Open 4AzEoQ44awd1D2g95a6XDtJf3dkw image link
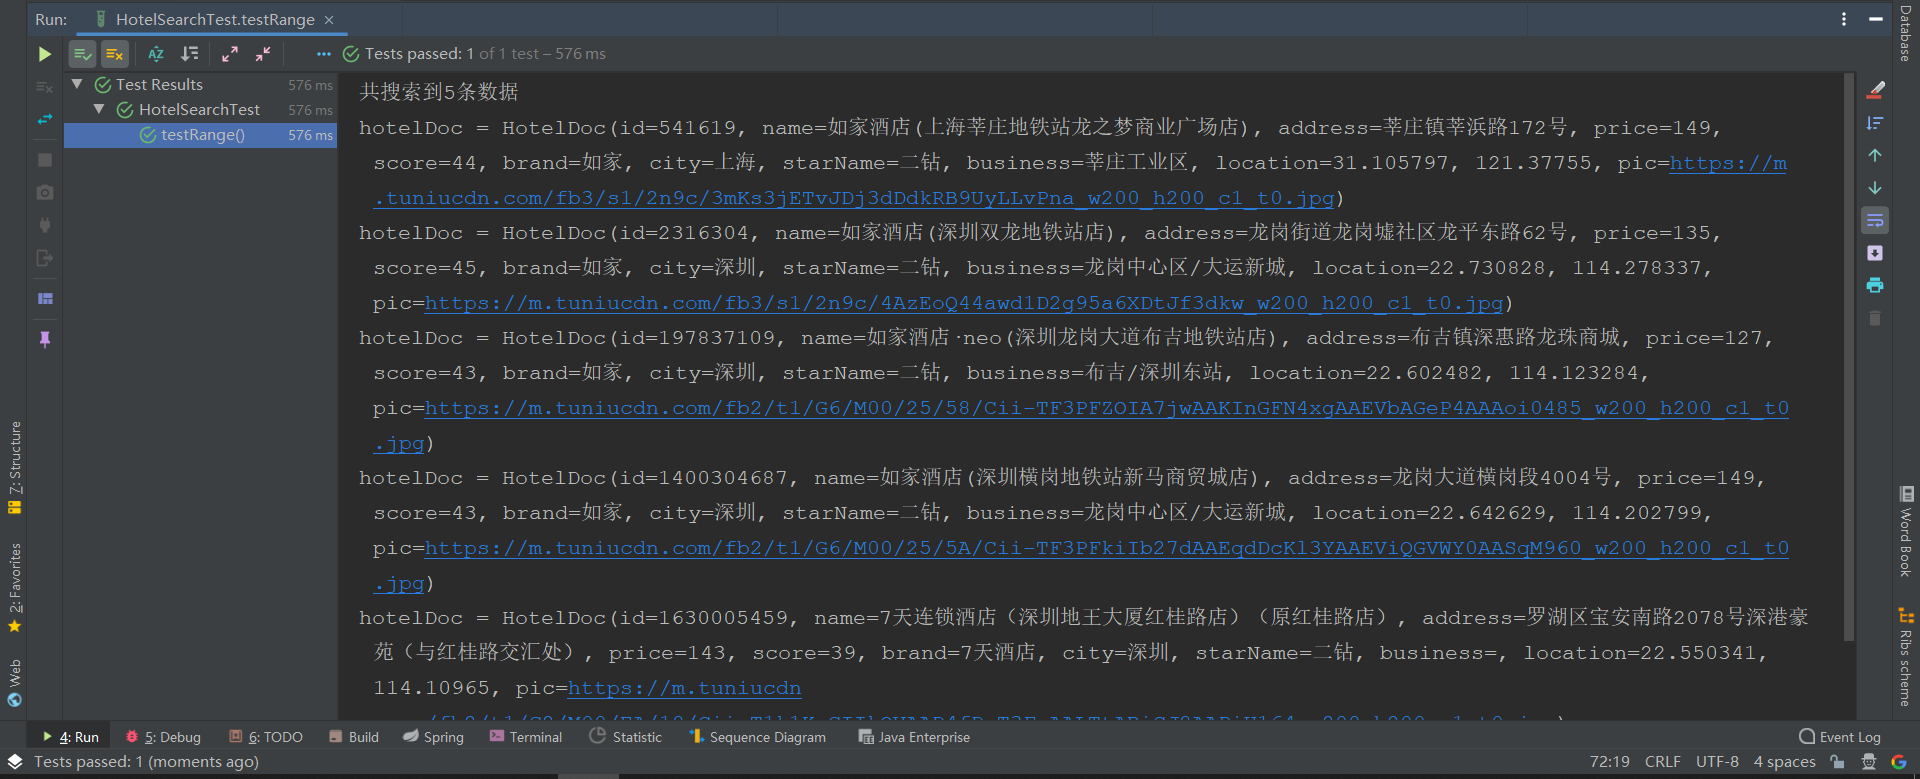 pyautogui.click(x=964, y=303)
